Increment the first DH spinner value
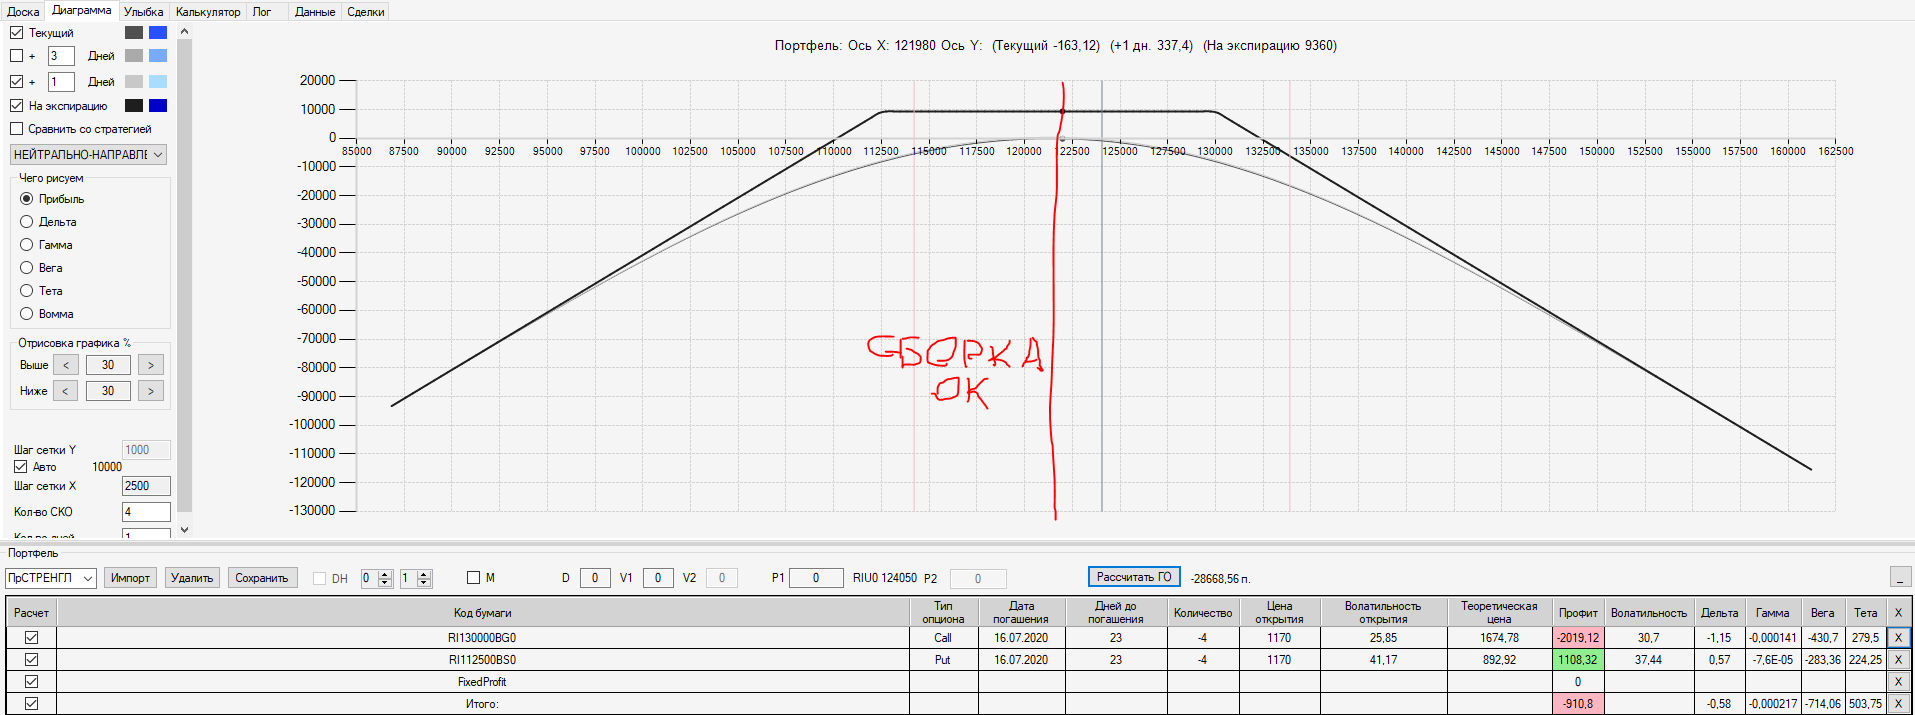 [x=385, y=574]
